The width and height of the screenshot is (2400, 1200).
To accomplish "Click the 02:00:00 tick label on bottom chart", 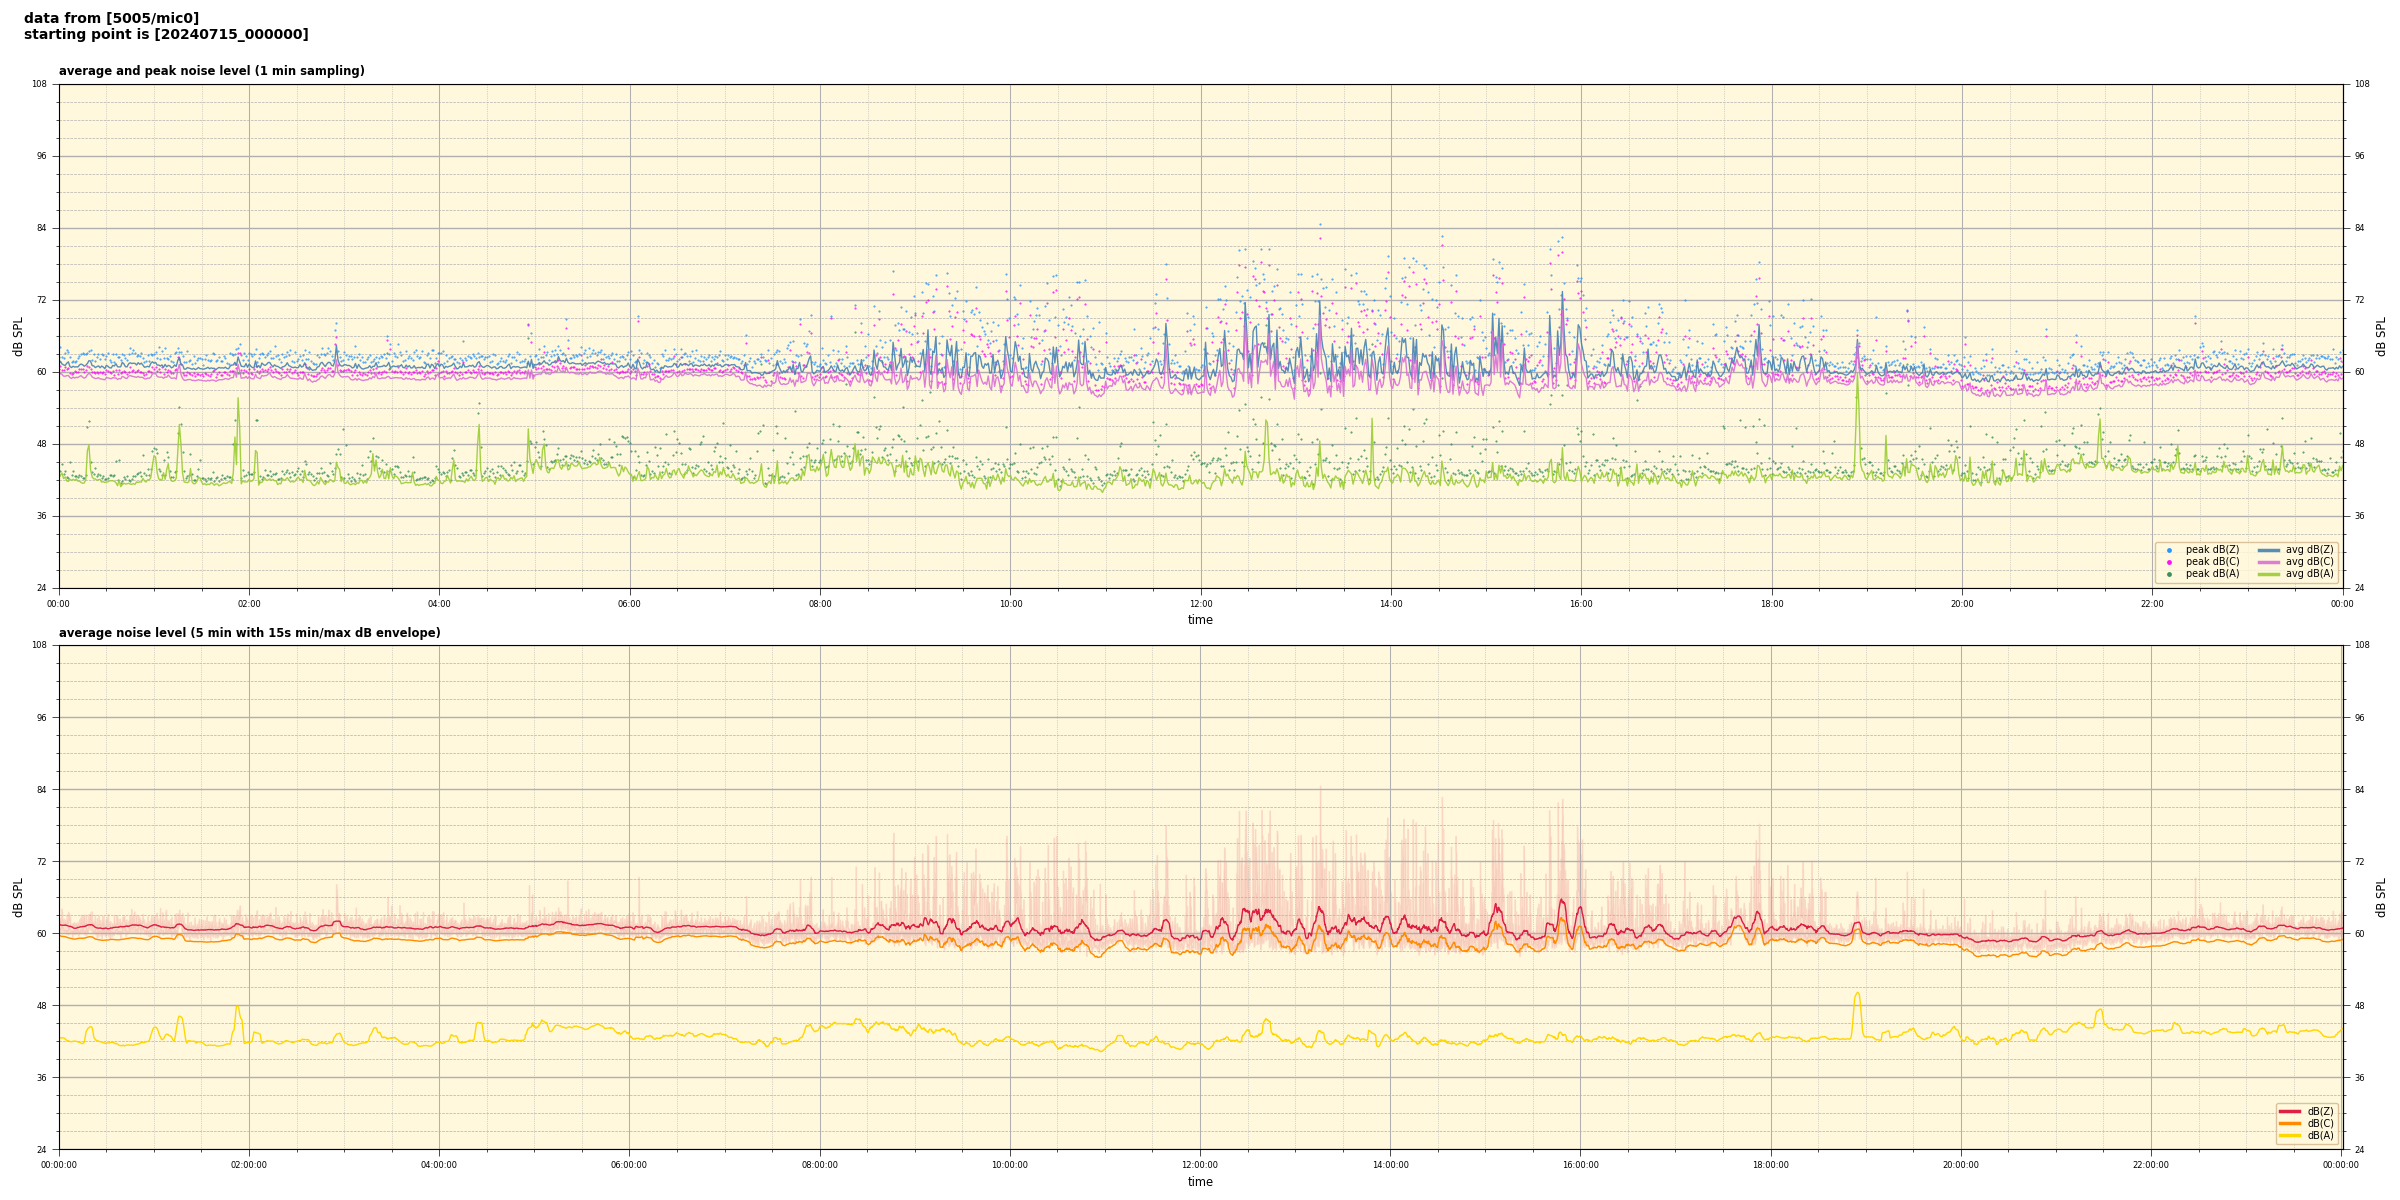I will pos(249,1165).
